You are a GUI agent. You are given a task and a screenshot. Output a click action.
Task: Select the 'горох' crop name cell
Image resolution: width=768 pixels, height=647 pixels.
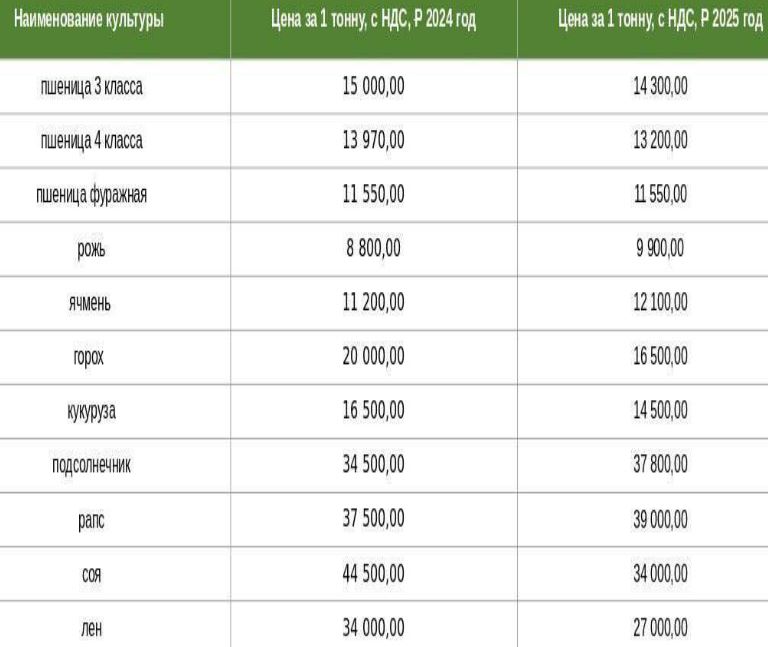(x=88, y=357)
